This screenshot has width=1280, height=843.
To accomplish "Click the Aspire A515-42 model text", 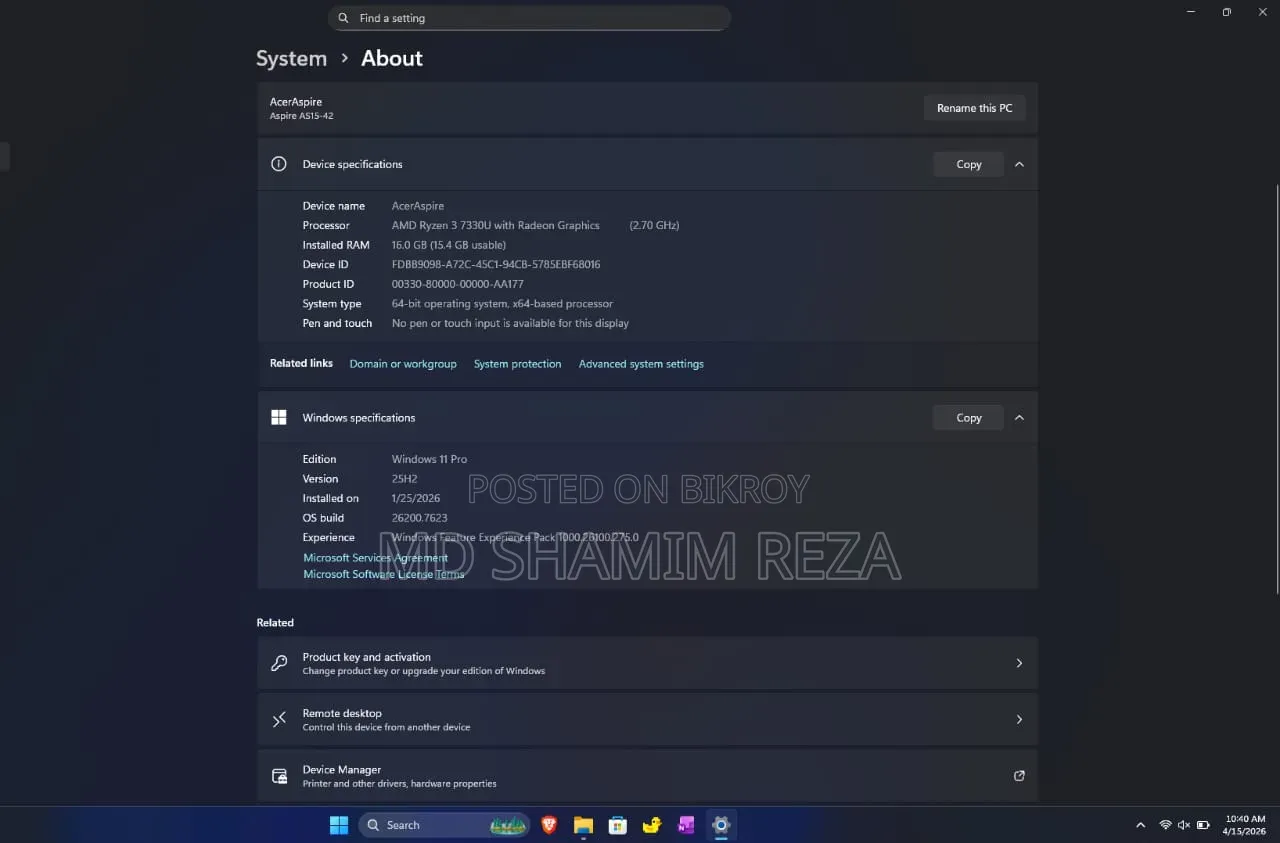I will tap(301, 116).
